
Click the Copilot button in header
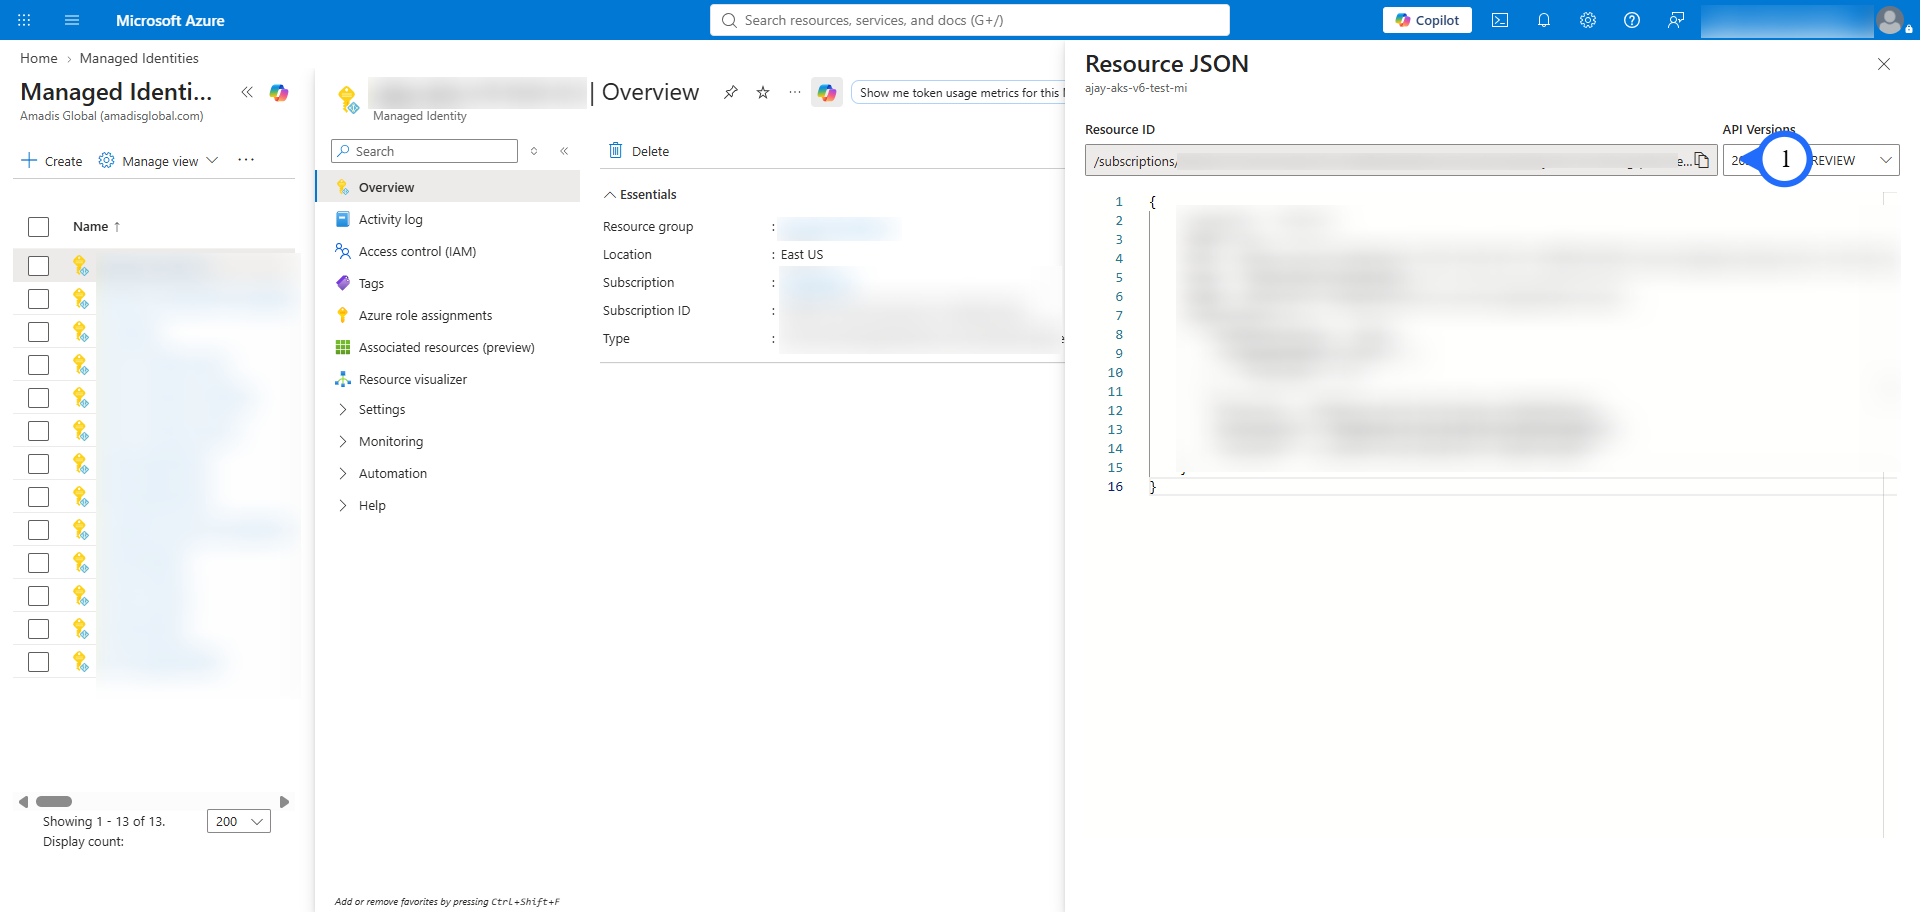(x=1427, y=20)
